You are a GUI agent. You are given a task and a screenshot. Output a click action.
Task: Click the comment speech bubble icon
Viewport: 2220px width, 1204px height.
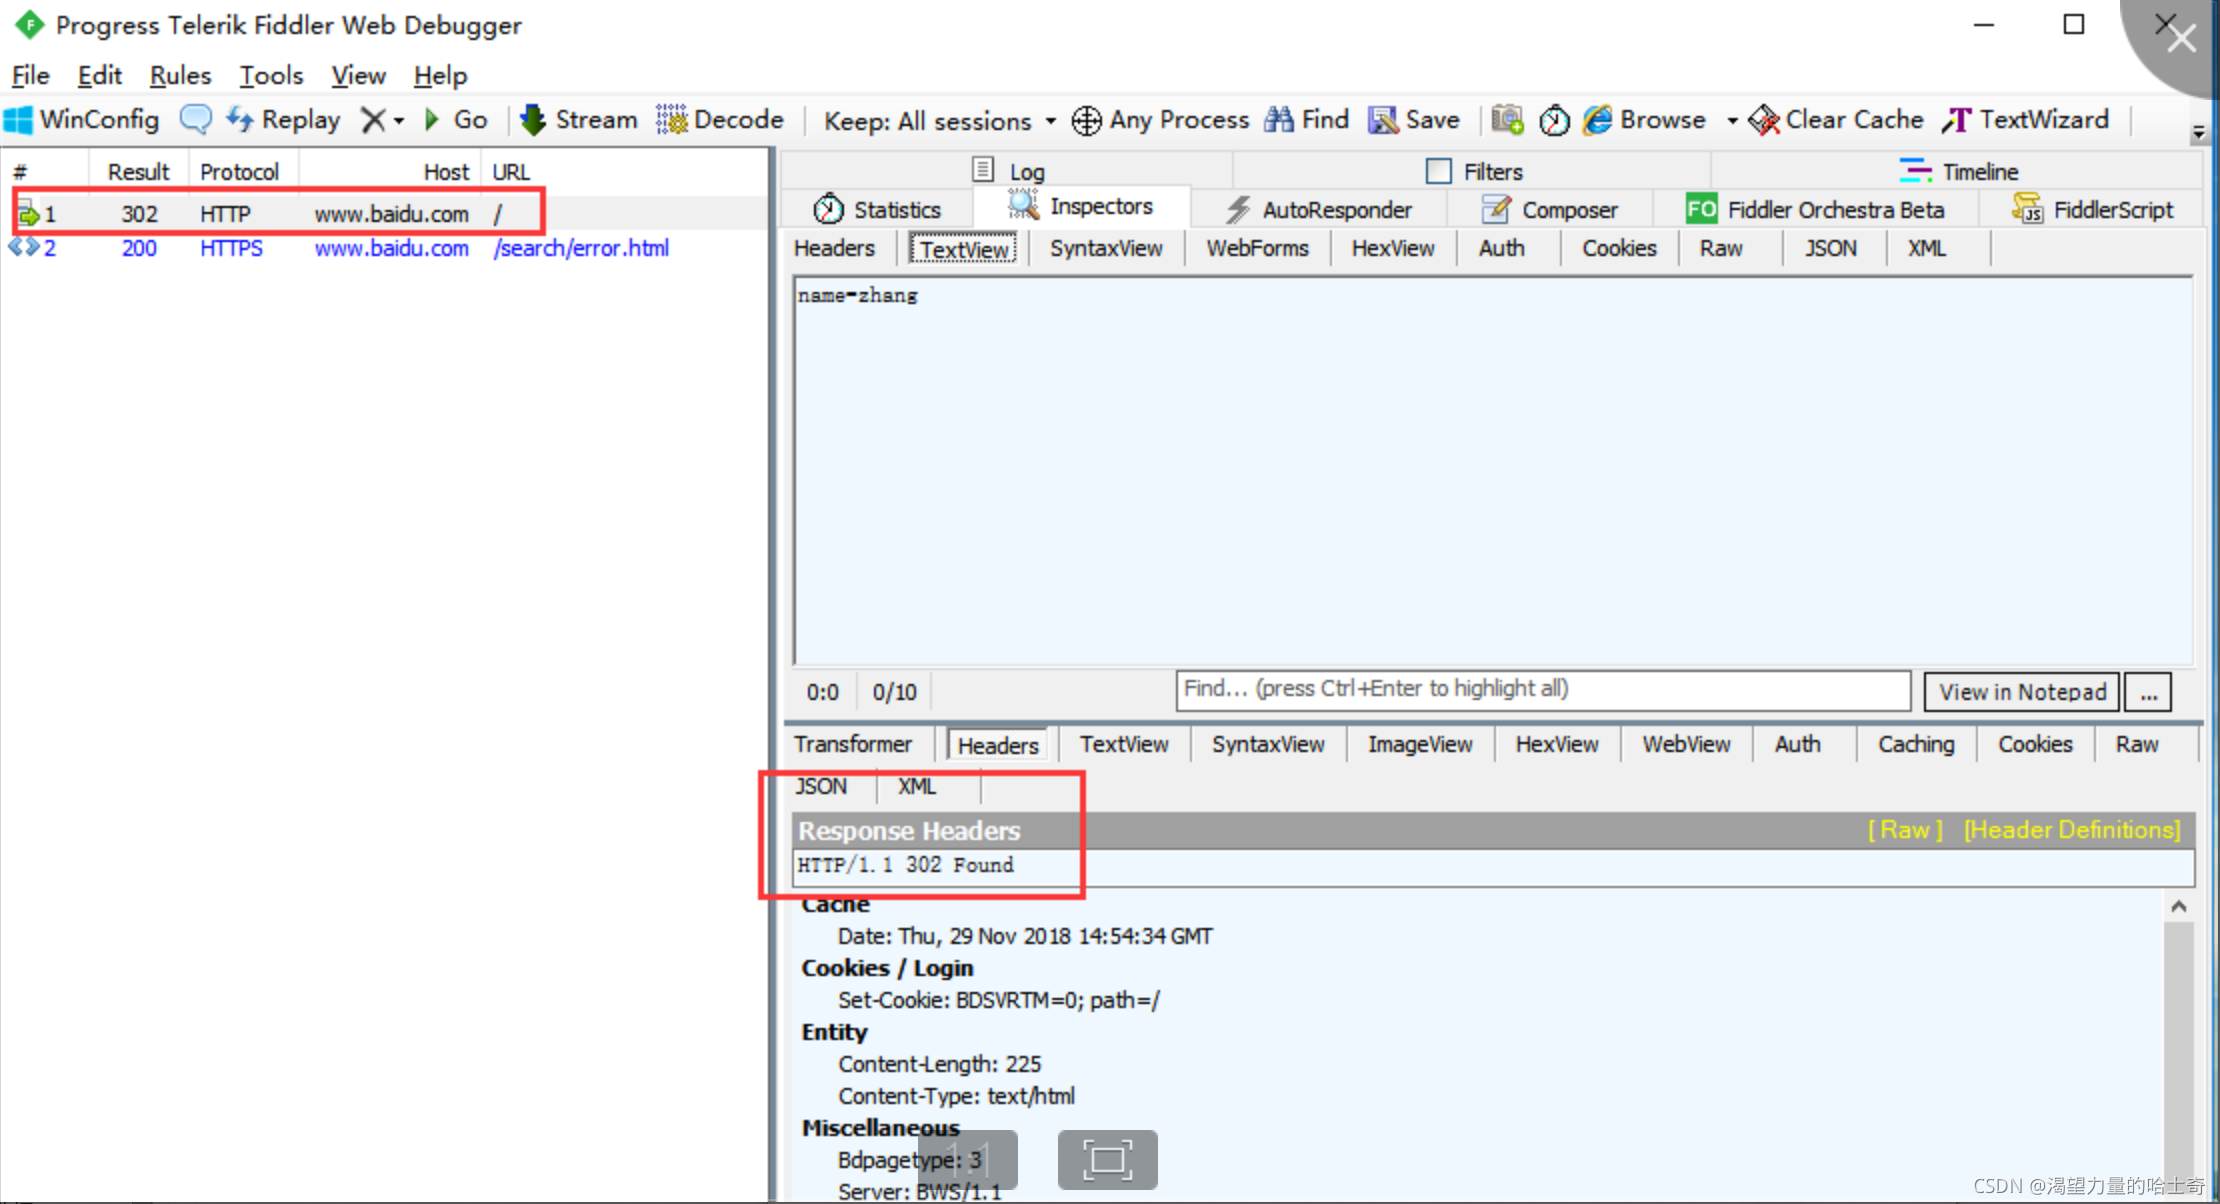click(196, 120)
